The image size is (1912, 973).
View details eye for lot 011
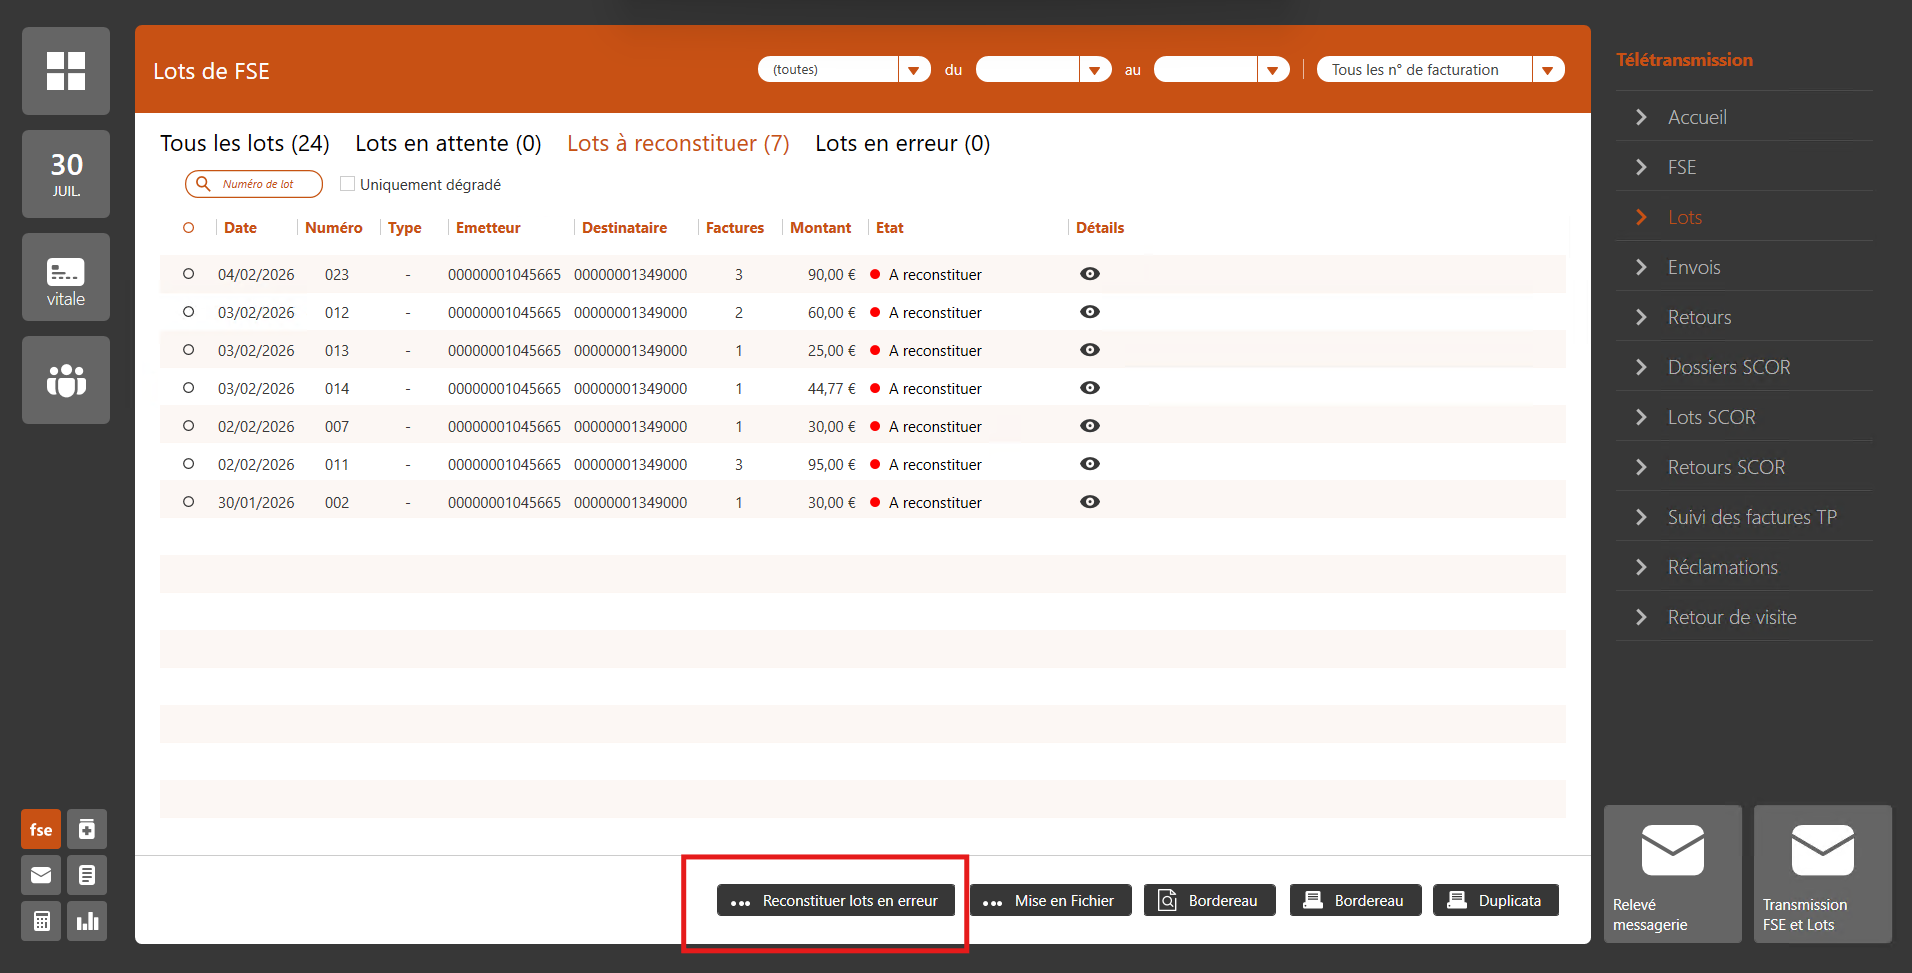(1090, 464)
